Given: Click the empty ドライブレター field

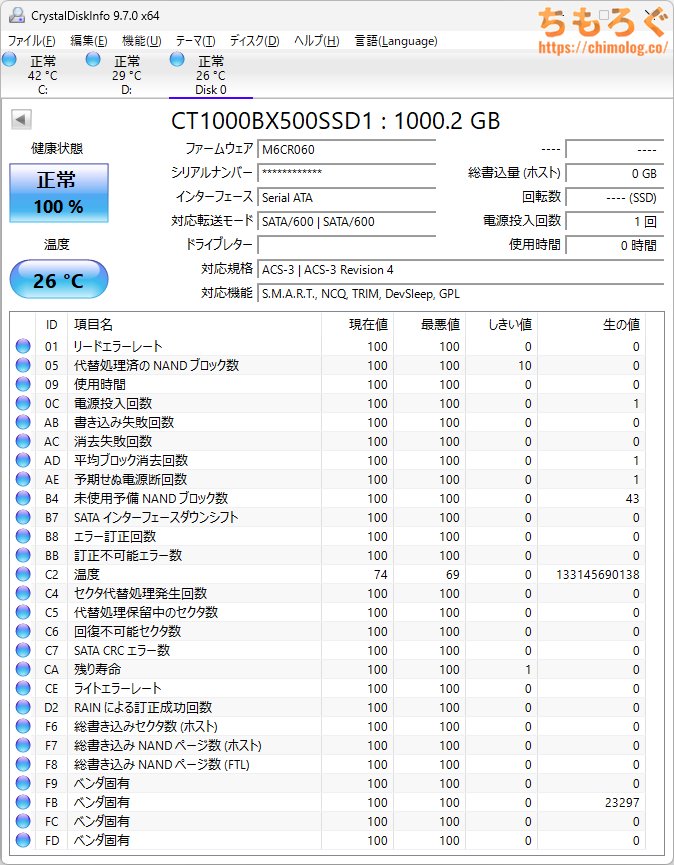Looking at the screenshot, I should (x=346, y=245).
